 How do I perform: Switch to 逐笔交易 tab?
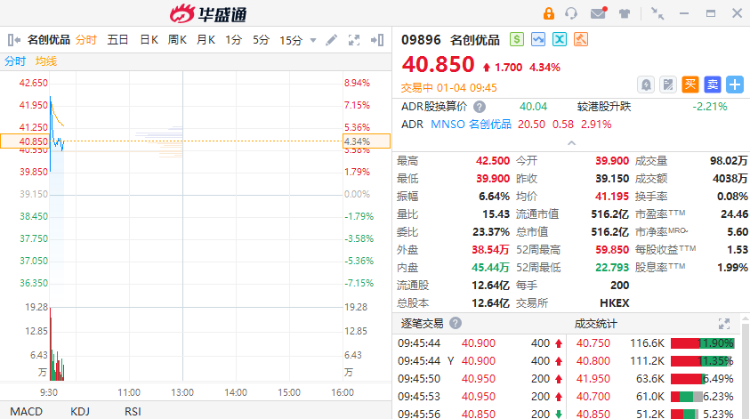[x=422, y=323]
